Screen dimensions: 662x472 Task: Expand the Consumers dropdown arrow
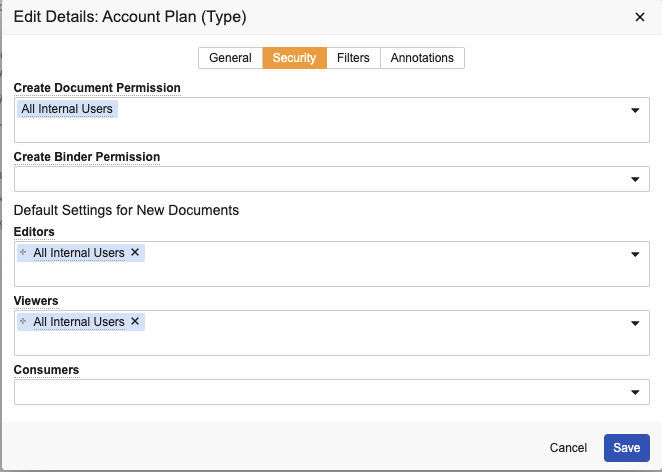[x=635, y=392]
